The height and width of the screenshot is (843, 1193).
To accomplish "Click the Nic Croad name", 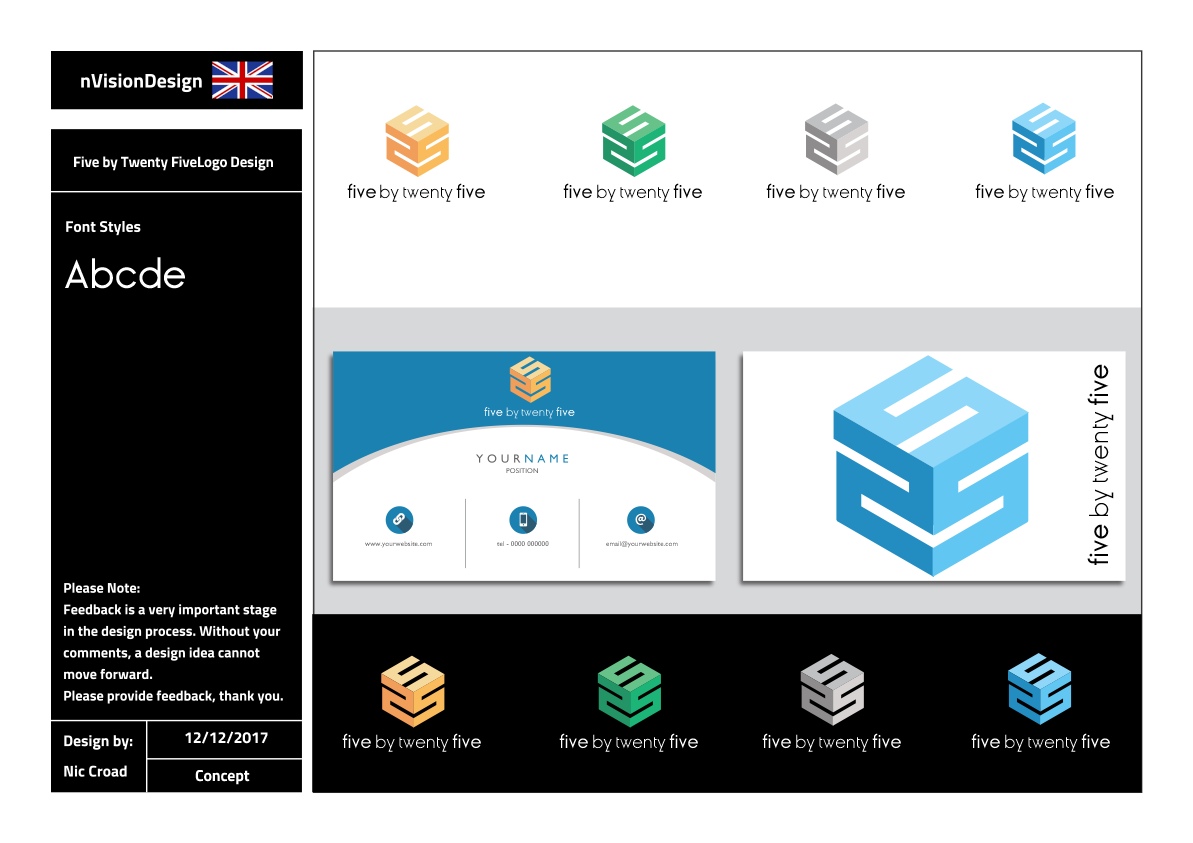I will (x=95, y=771).
